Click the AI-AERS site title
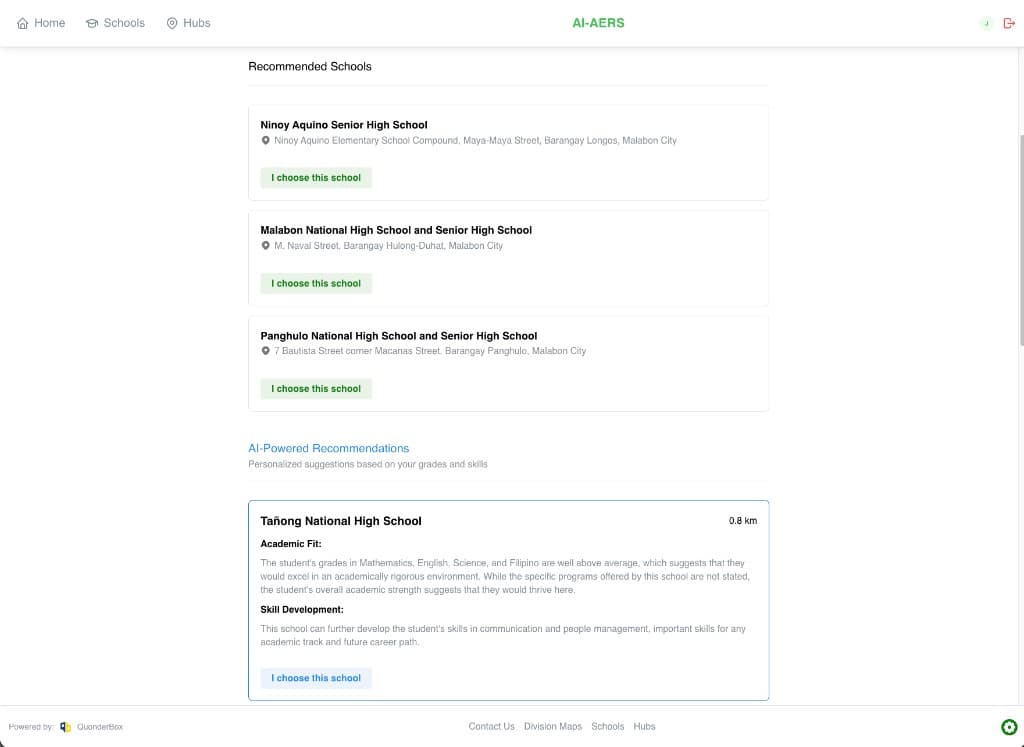 598,23
